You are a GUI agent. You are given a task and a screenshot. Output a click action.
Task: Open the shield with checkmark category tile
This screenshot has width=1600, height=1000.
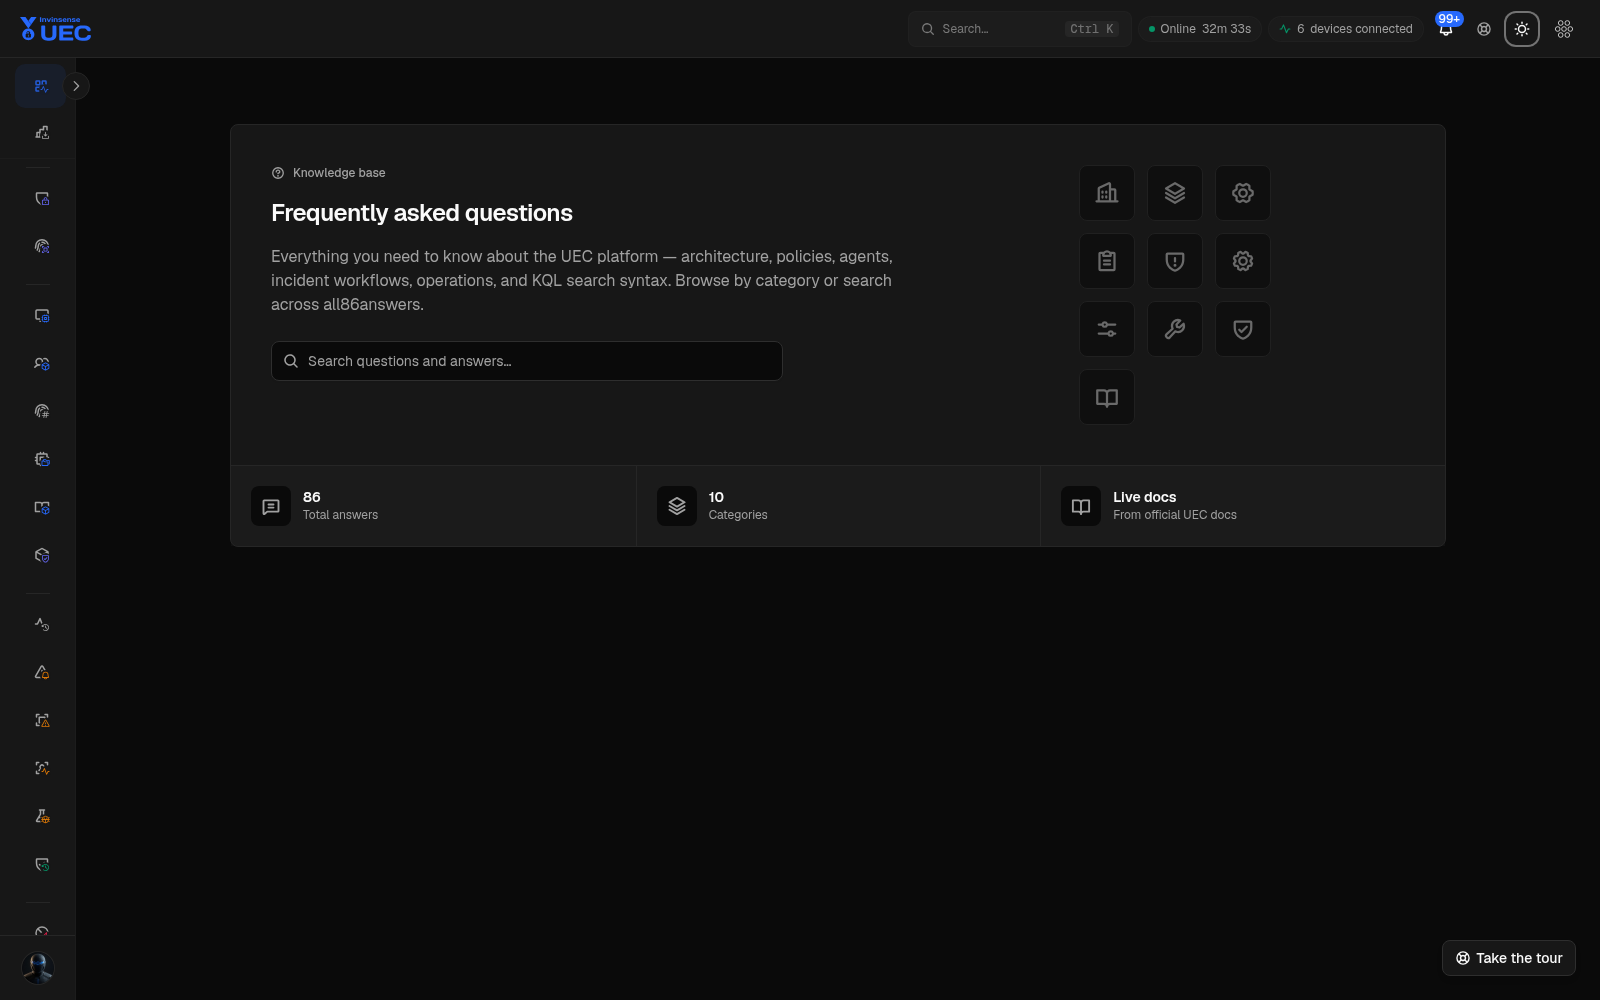point(1243,329)
